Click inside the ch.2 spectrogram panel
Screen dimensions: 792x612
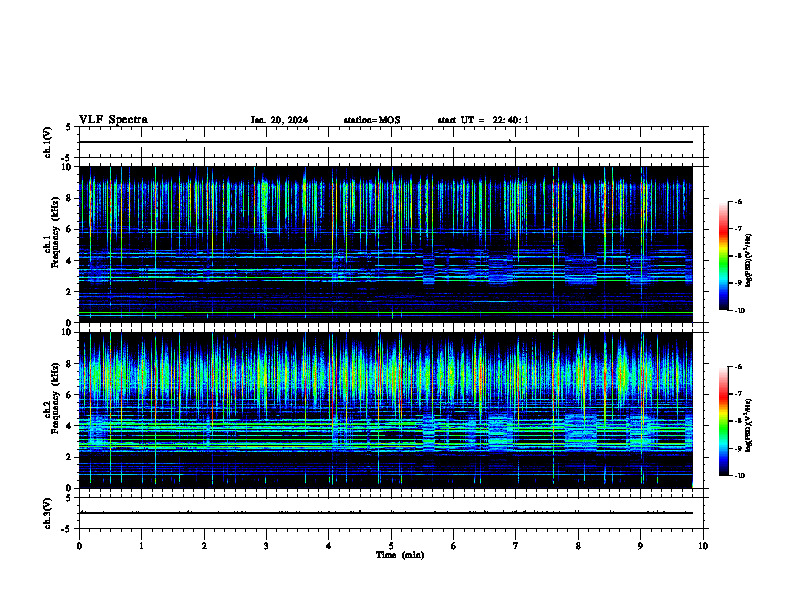(x=385, y=410)
